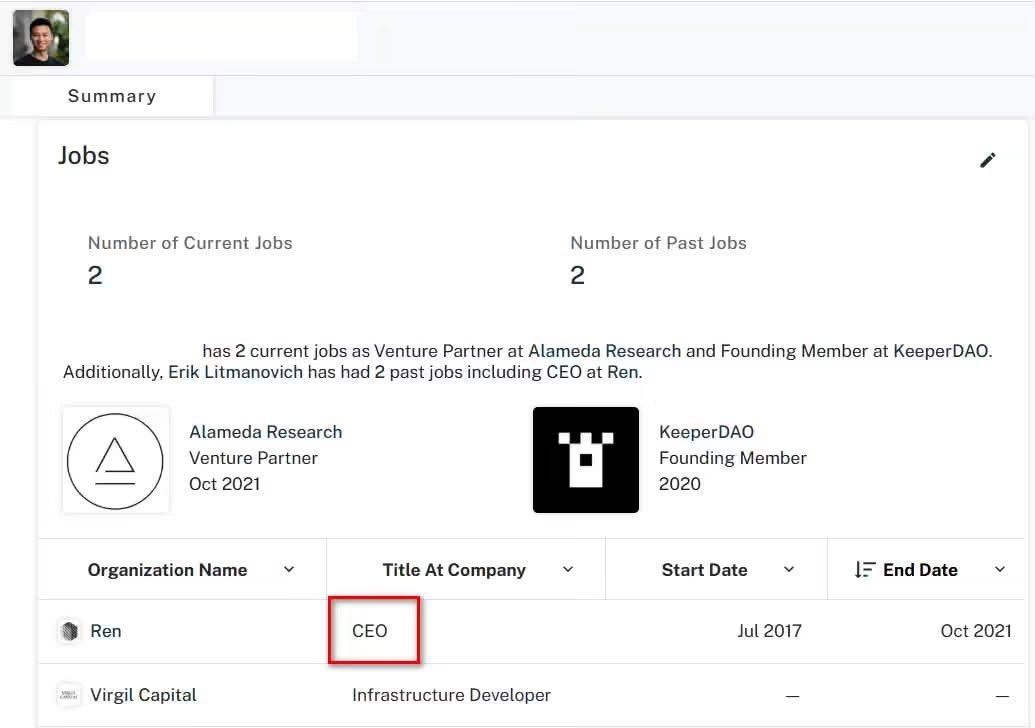Screen dimensions: 1035x728
Task: Click the Jobs section heading
Action: point(84,156)
